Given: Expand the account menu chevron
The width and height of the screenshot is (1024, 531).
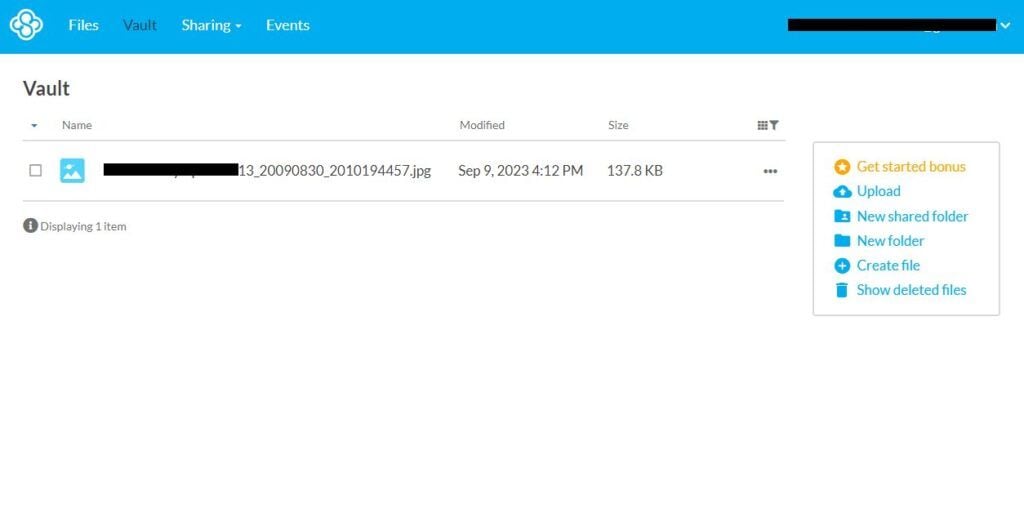Looking at the screenshot, I should coord(1005,25).
